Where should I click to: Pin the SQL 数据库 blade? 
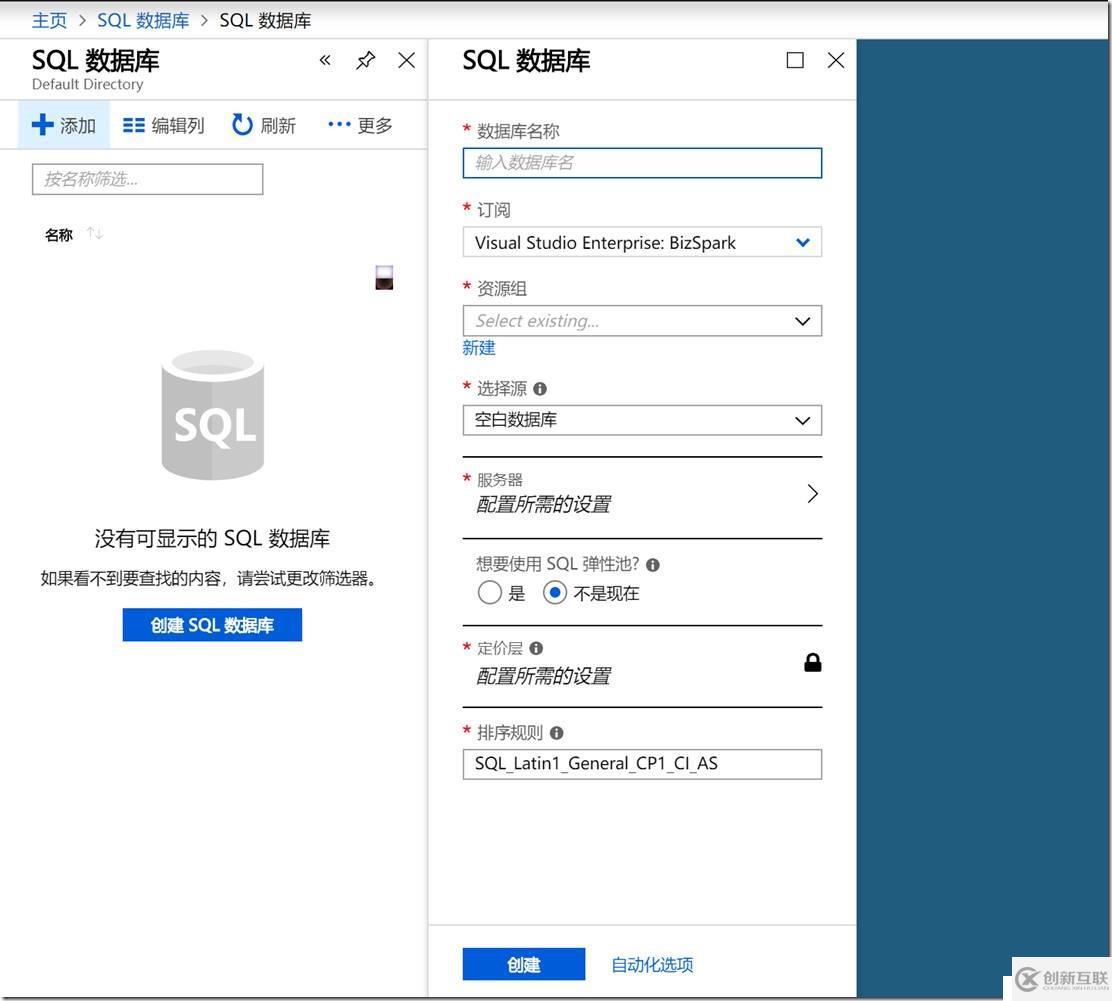tap(365, 60)
